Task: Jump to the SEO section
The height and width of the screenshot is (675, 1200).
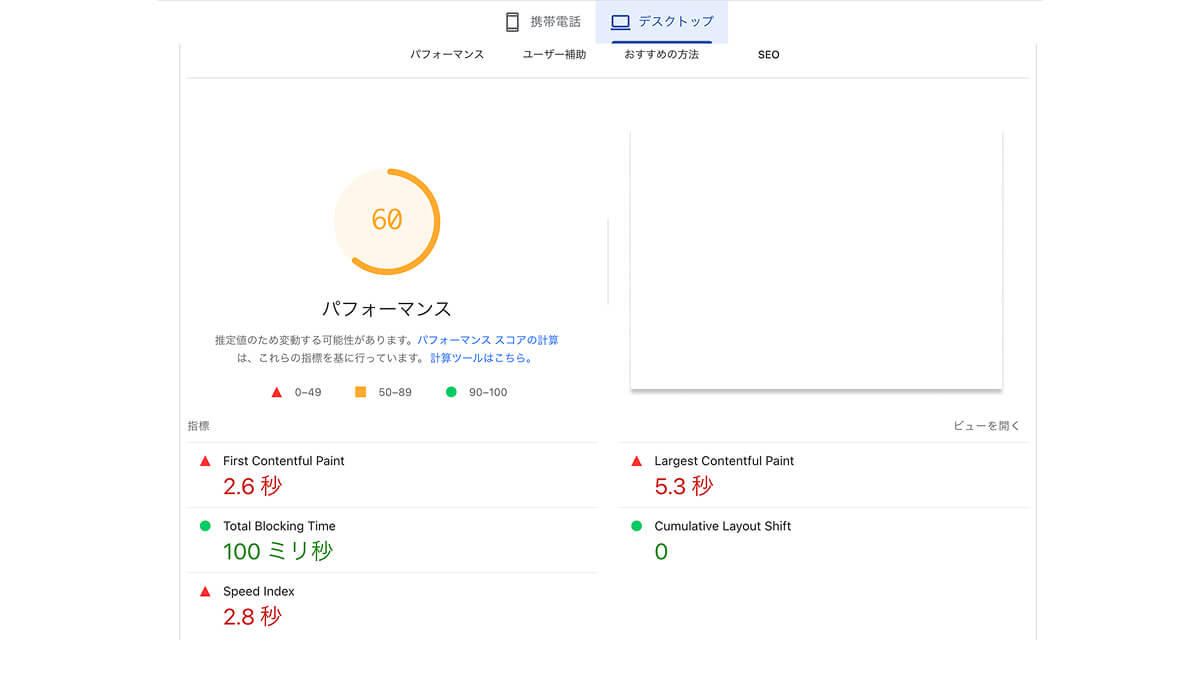Action: coord(768,55)
